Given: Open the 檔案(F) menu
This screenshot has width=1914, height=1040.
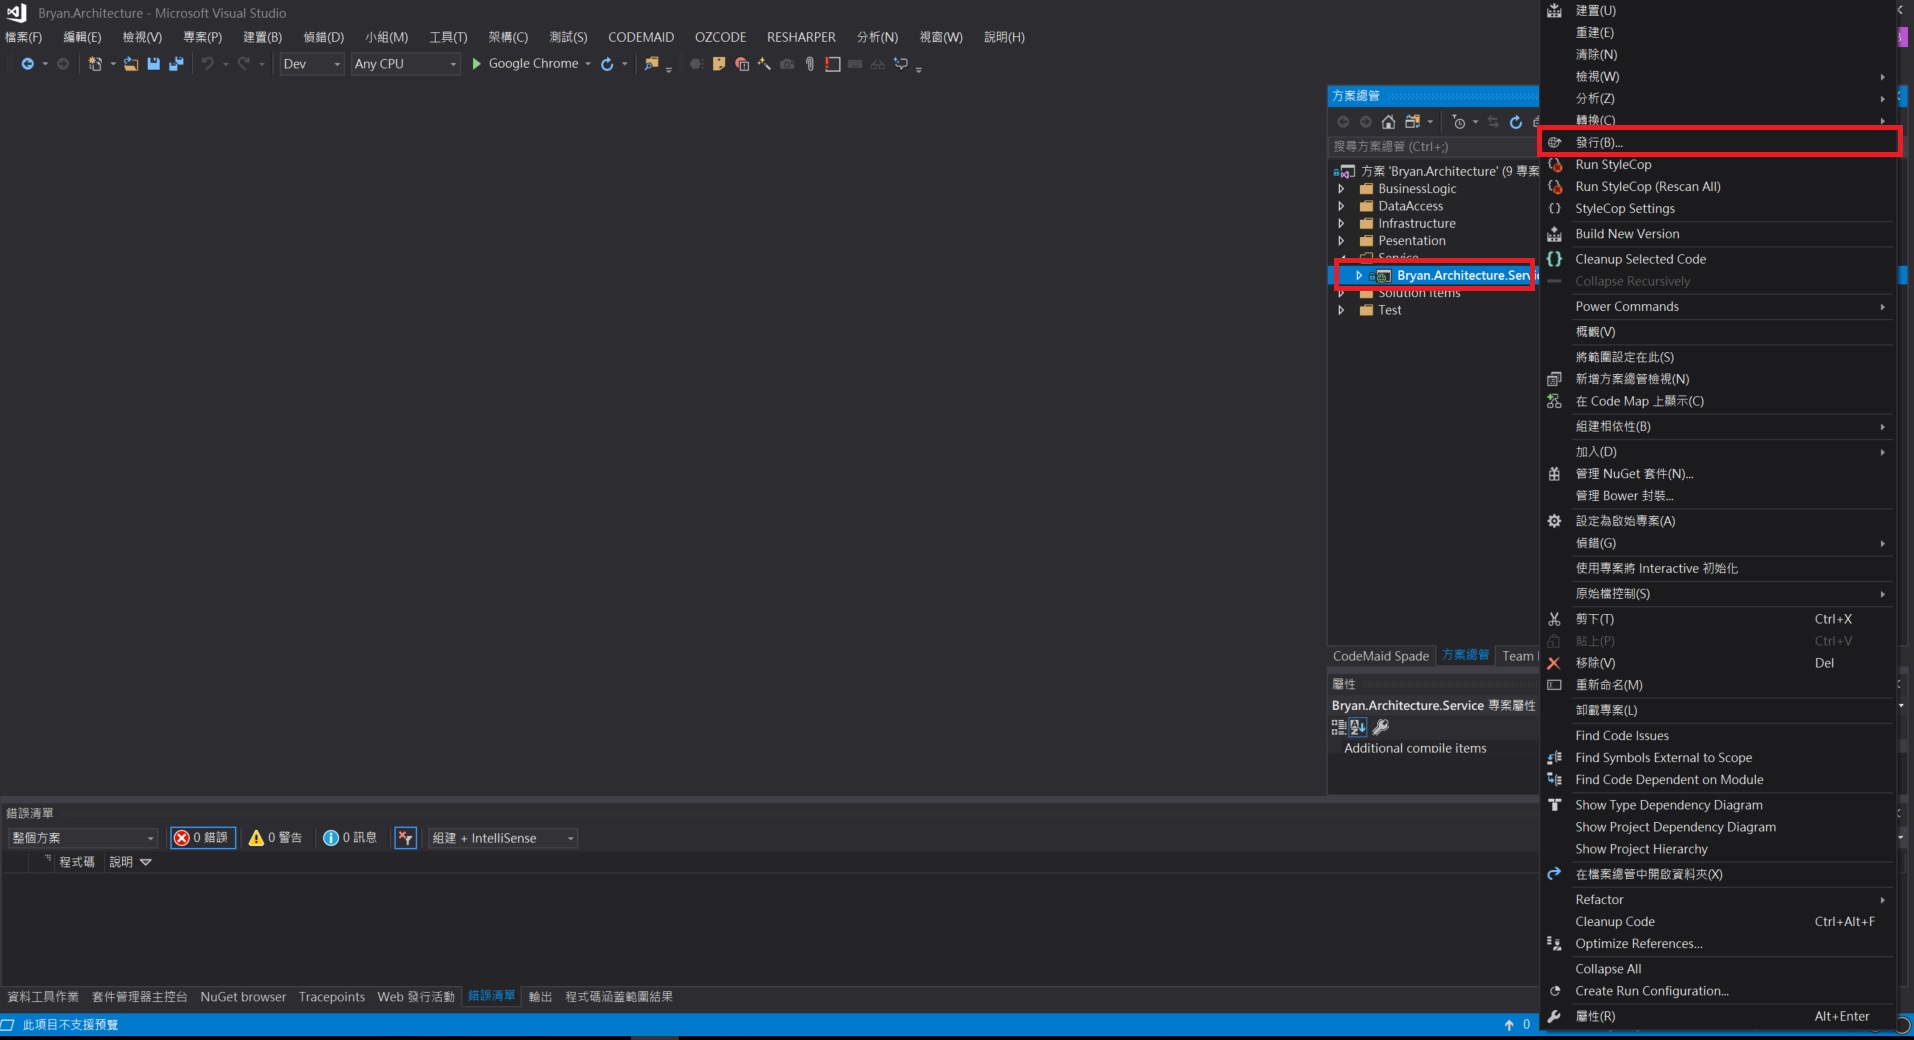Looking at the screenshot, I should [24, 37].
